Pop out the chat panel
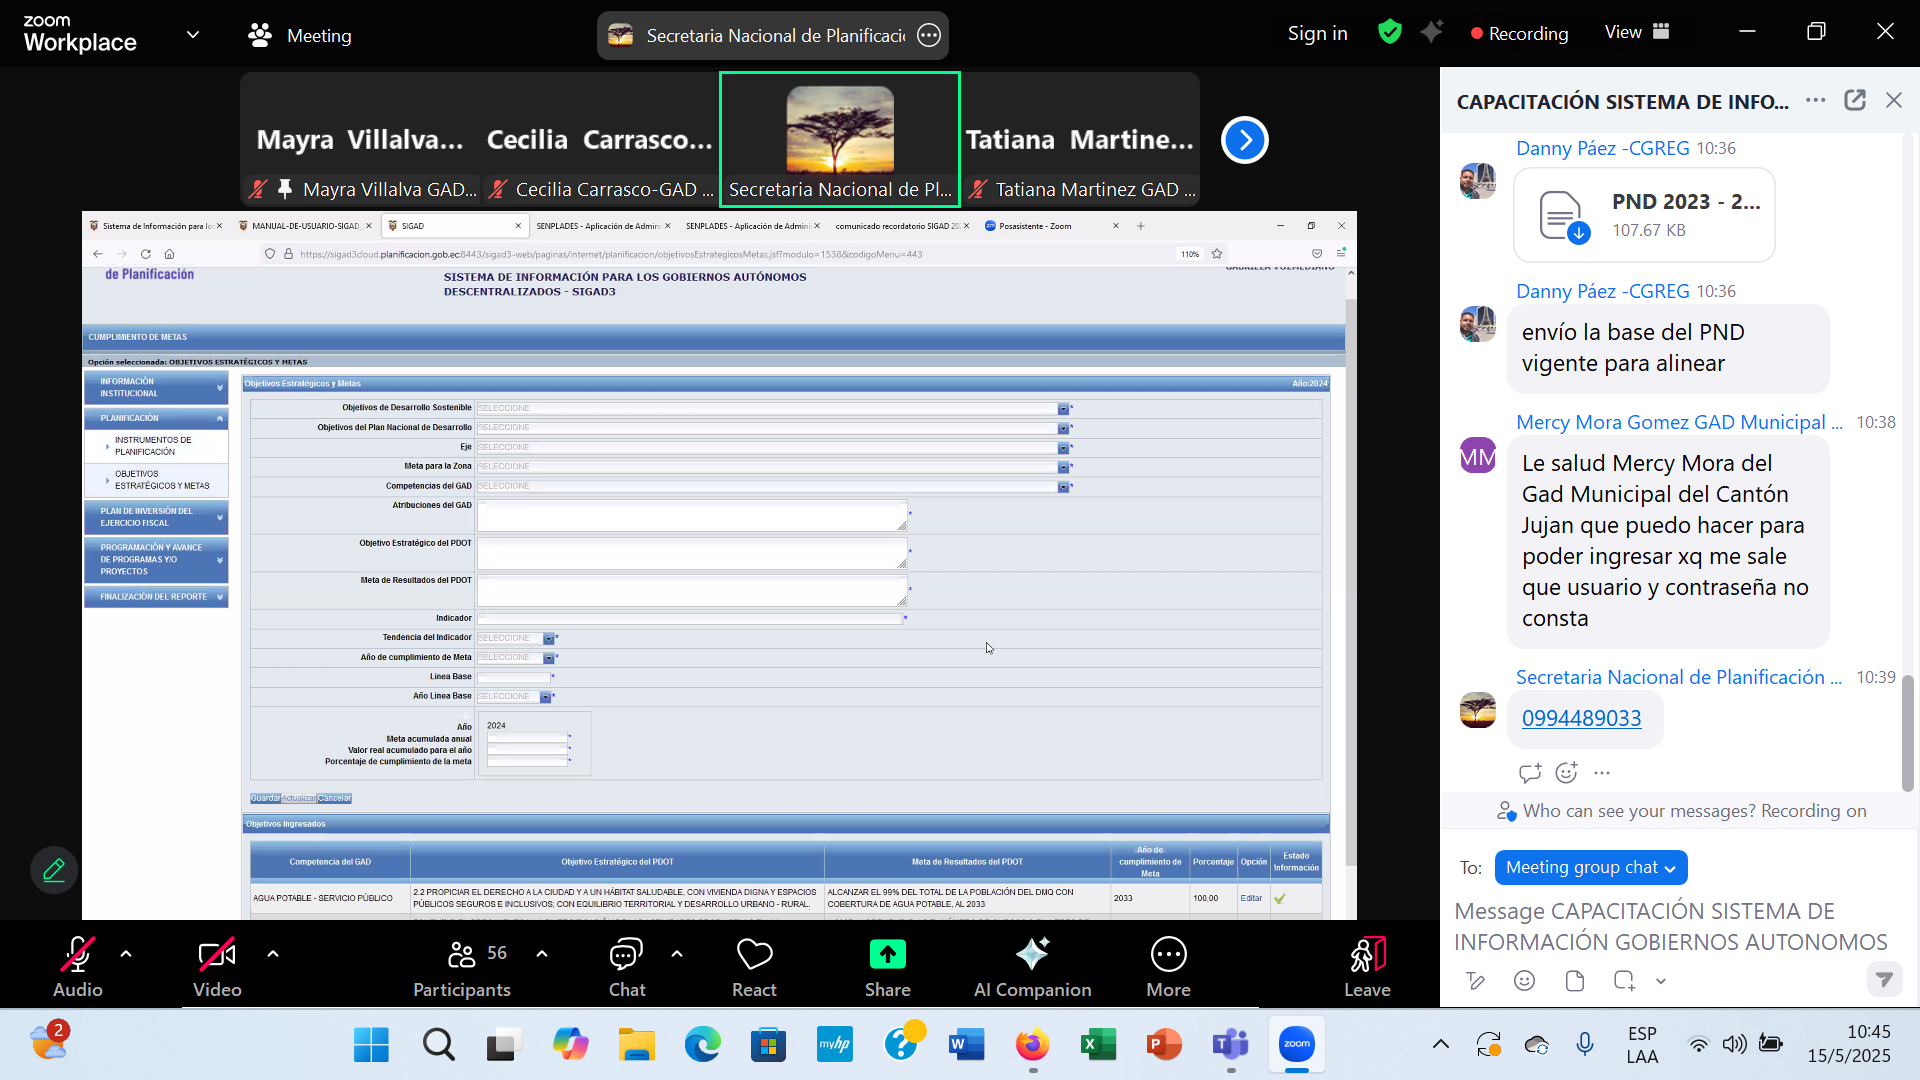The image size is (1920, 1080). click(x=1855, y=100)
